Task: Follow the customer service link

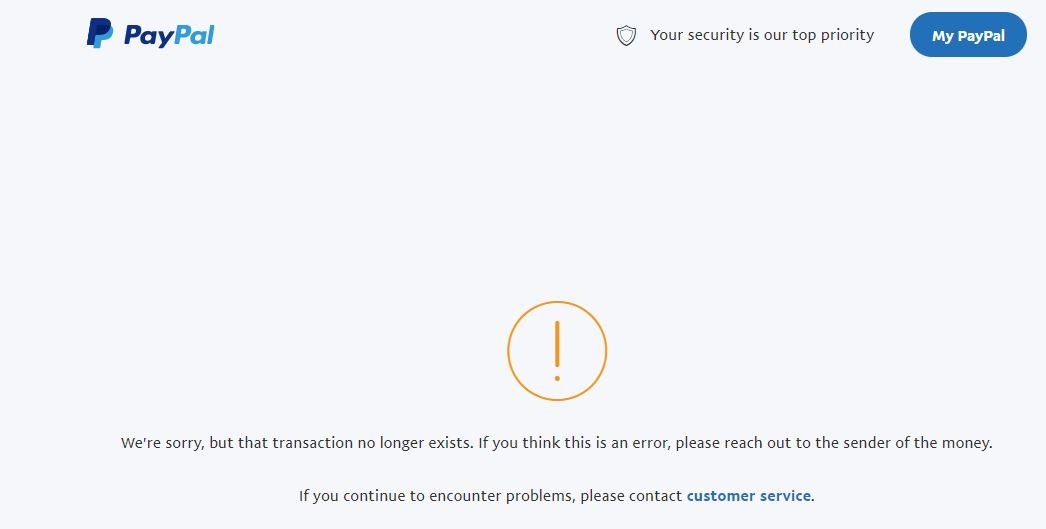Action: click(748, 496)
